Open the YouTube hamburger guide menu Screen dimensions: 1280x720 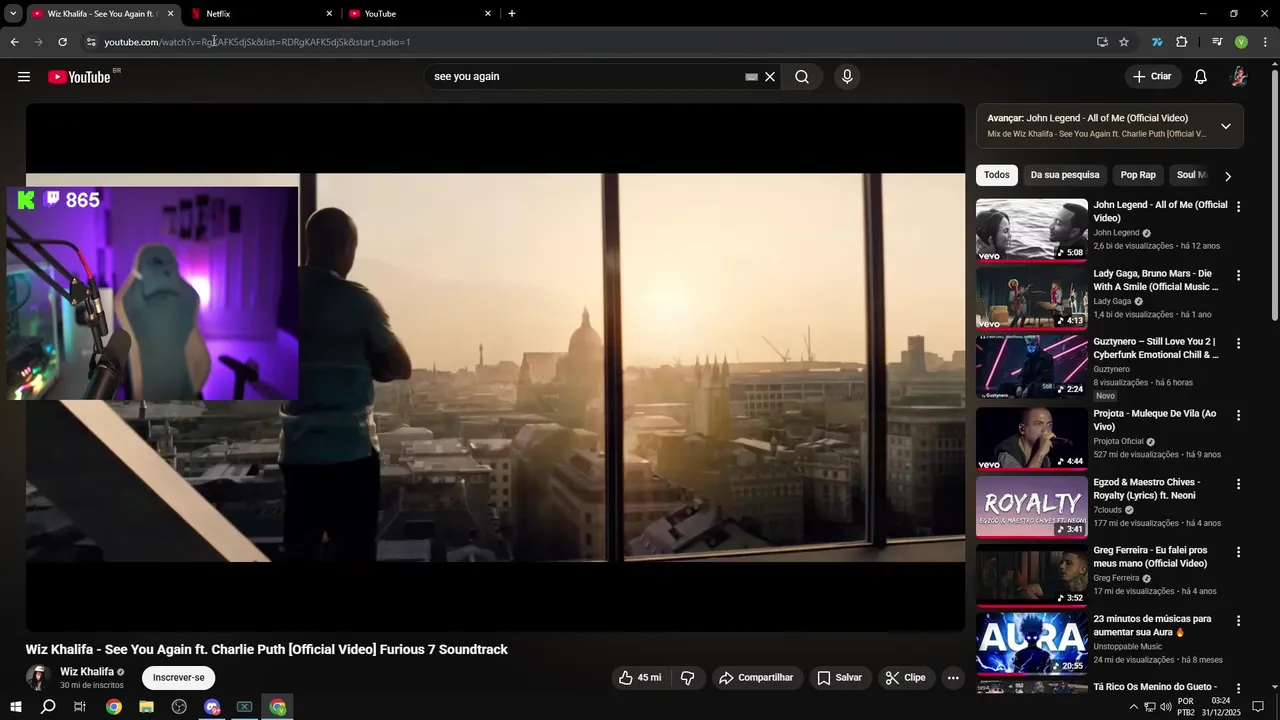(x=24, y=77)
